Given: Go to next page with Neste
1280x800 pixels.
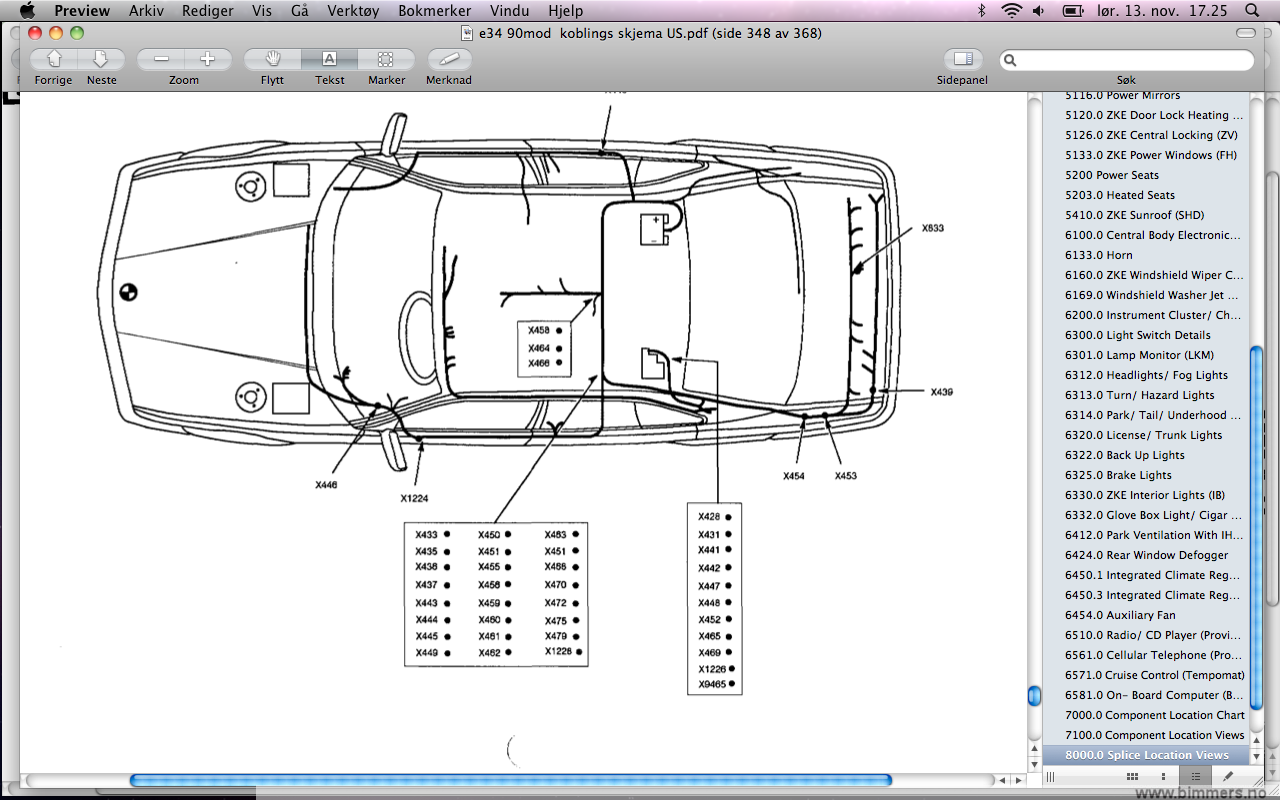Looking at the screenshot, I should tap(101, 60).
